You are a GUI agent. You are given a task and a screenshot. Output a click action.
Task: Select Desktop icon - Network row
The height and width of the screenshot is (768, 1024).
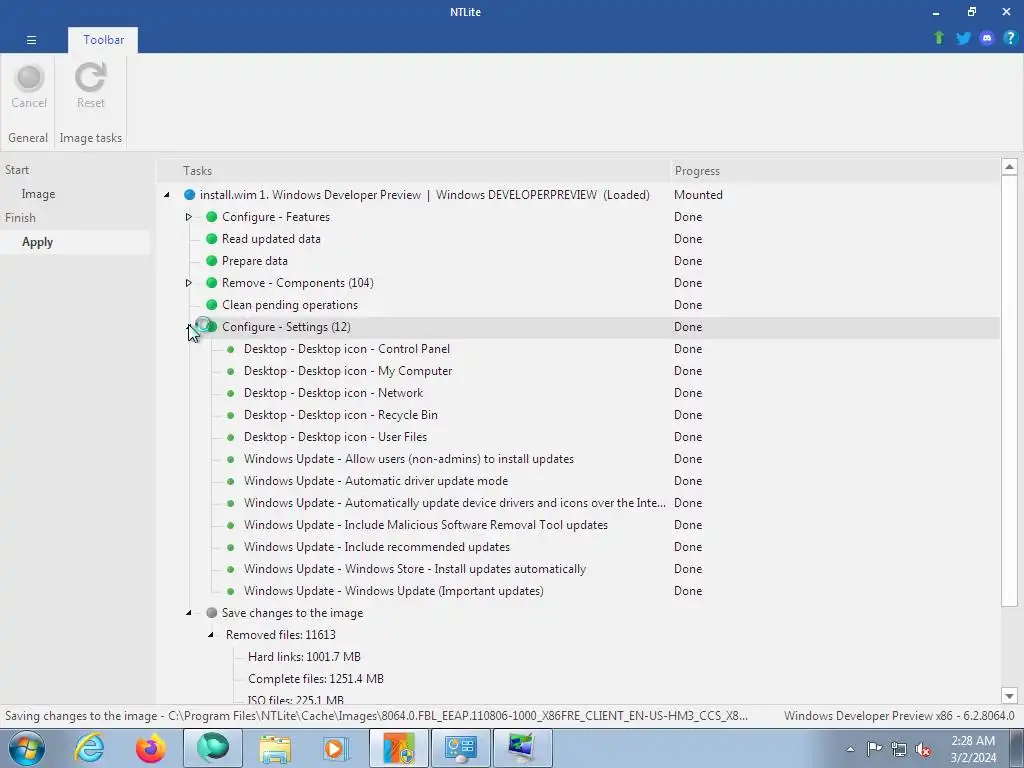tap(333, 393)
